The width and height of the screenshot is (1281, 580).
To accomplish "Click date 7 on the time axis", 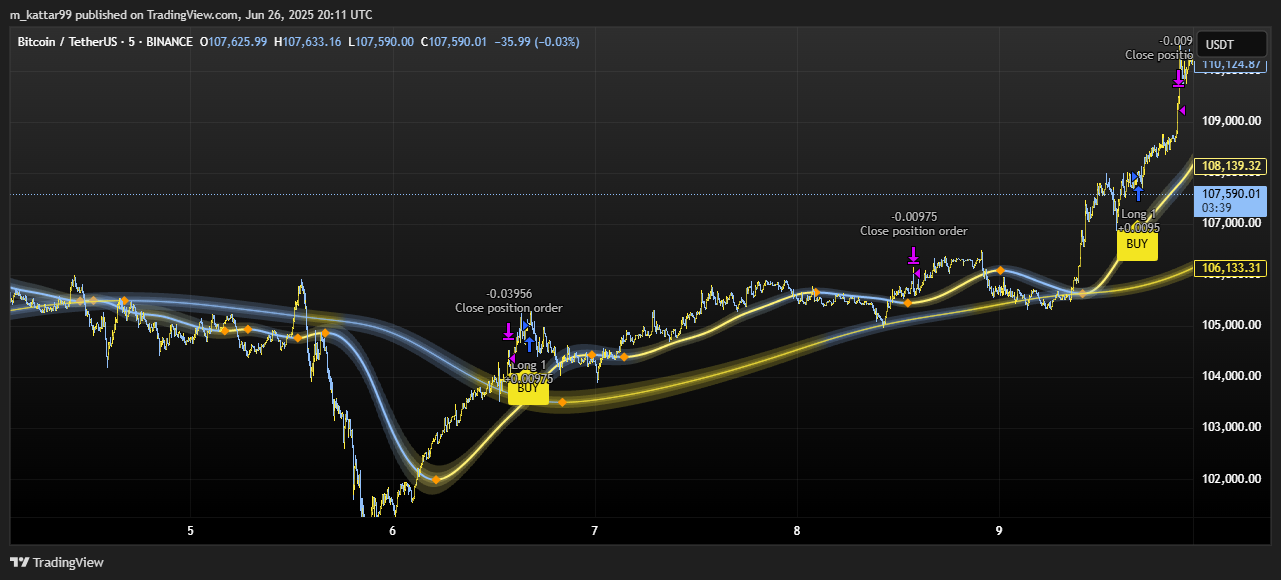I will [594, 530].
